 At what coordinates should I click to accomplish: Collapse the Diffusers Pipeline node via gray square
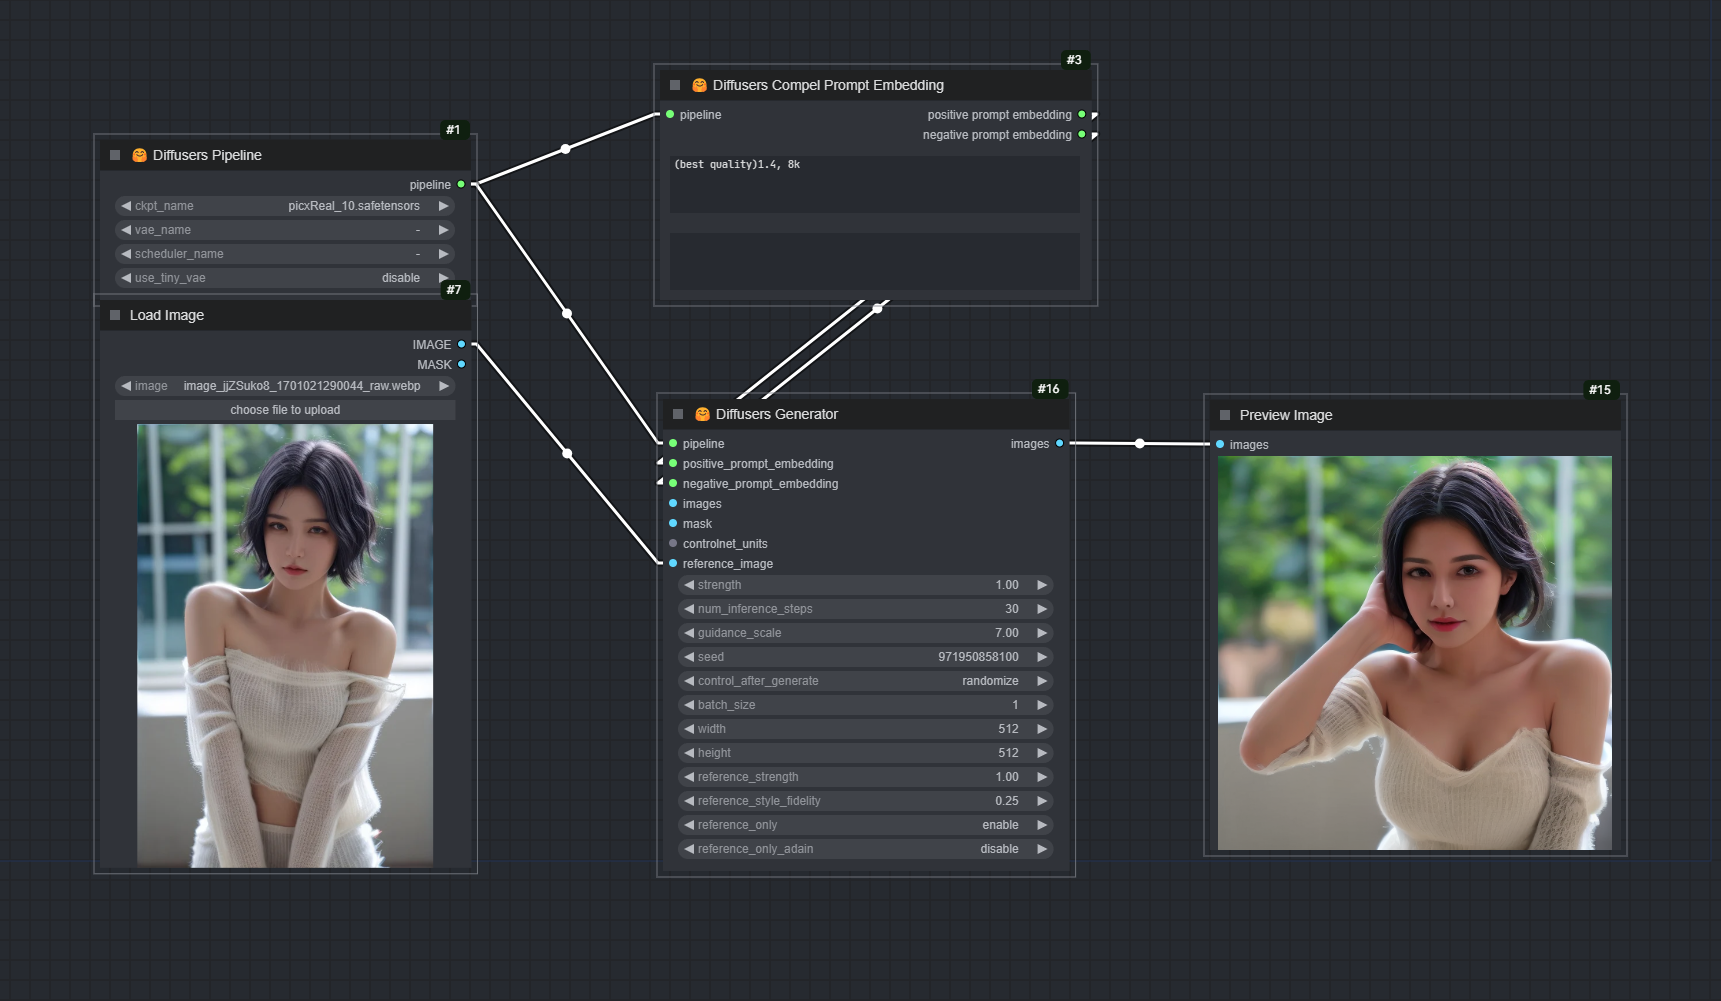click(x=115, y=155)
